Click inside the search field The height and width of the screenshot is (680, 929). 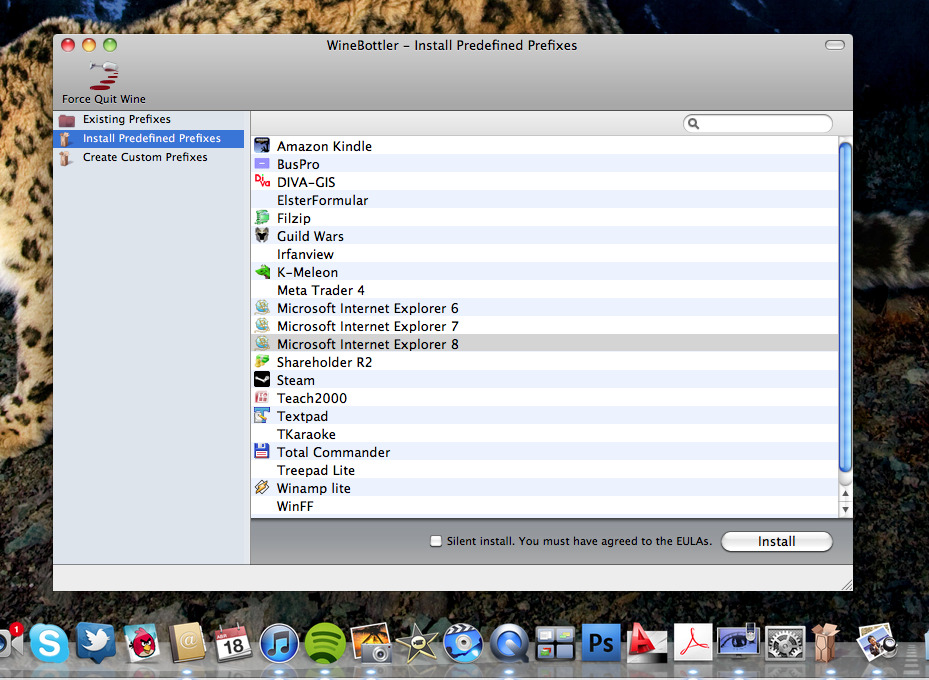[x=765, y=124]
